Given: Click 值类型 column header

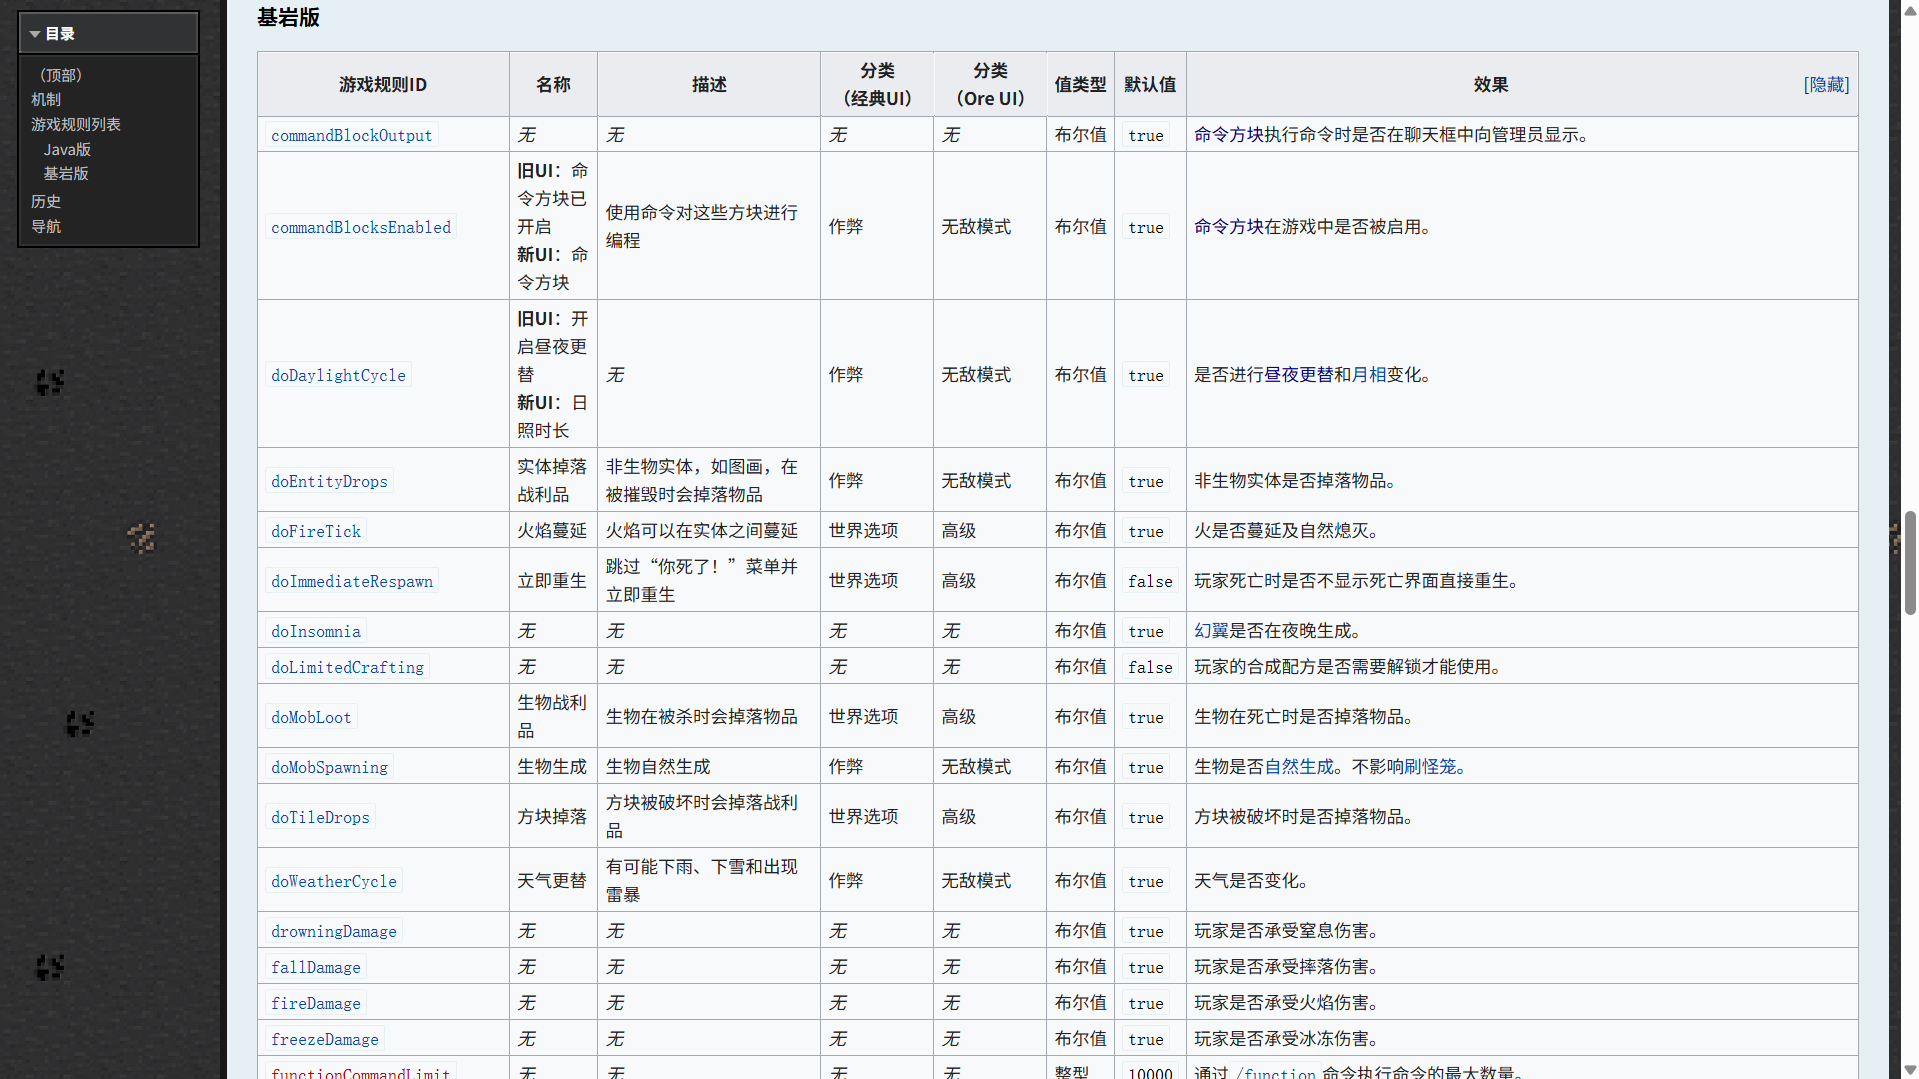Looking at the screenshot, I should coord(1080,85).
